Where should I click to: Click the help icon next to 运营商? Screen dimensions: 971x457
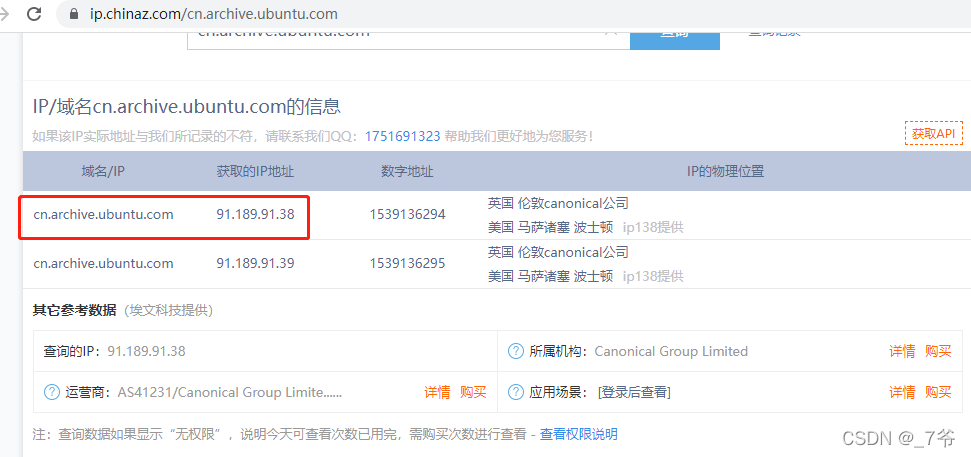coord(51,392)
